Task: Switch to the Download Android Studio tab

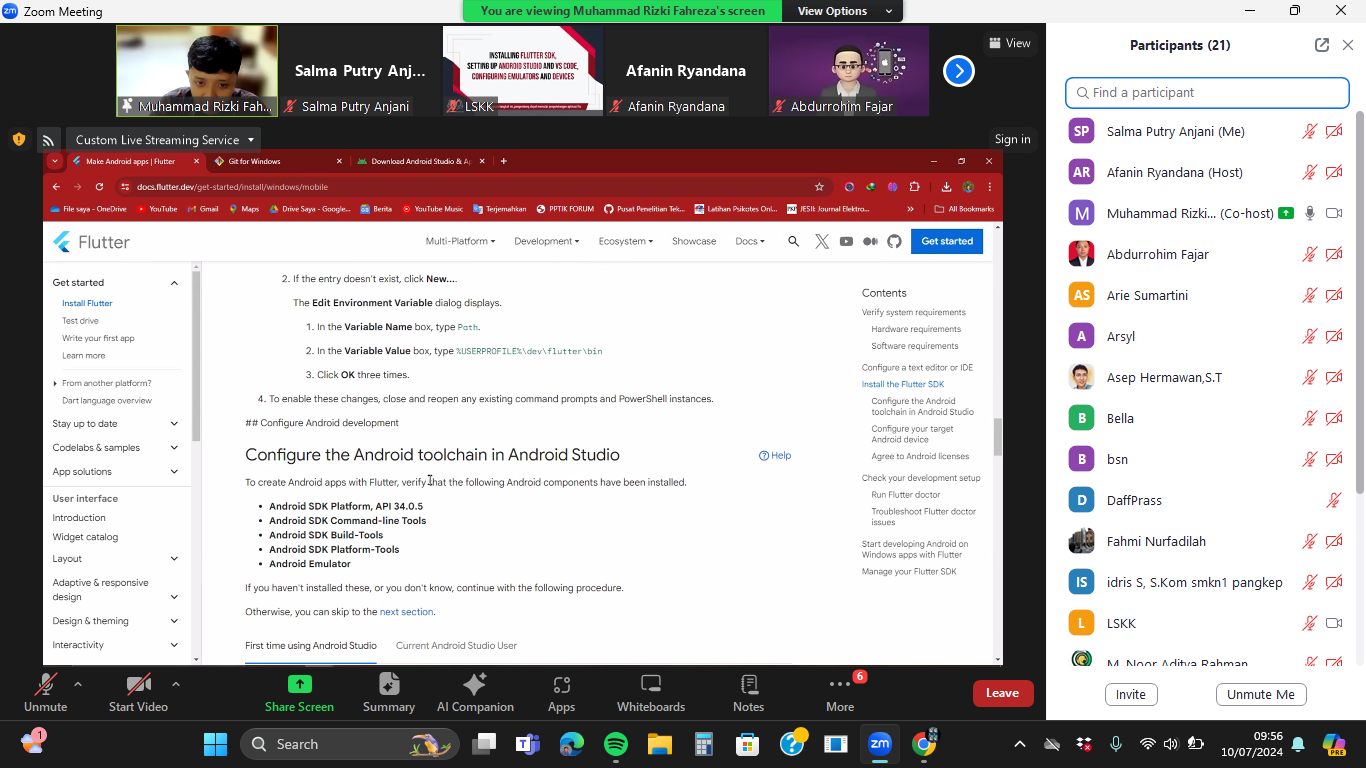Action: pos(420,161)
